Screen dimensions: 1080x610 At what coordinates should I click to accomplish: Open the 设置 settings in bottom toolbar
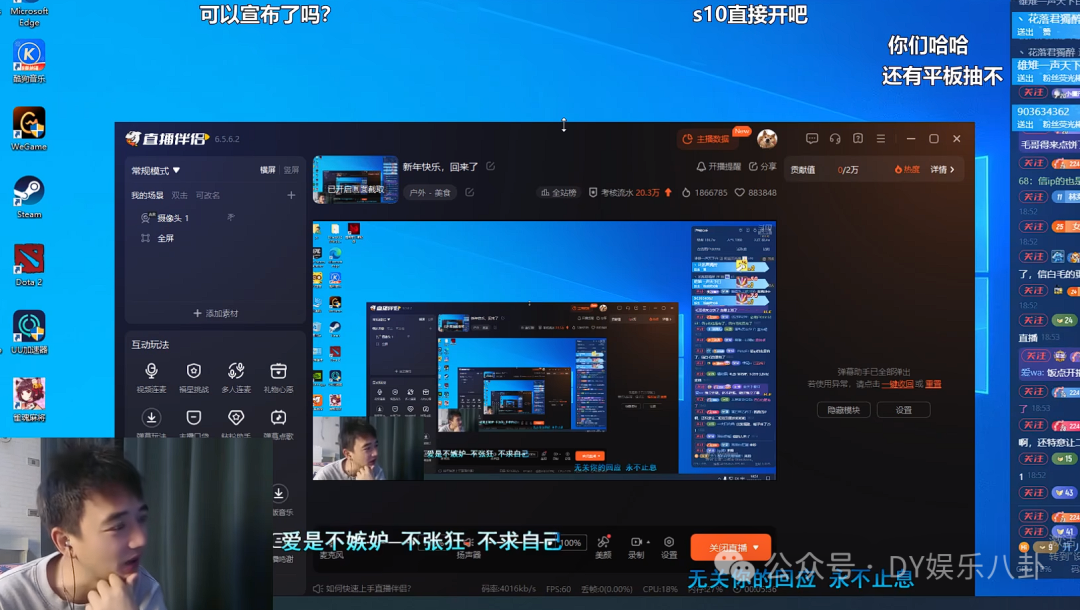coord(669,547)
